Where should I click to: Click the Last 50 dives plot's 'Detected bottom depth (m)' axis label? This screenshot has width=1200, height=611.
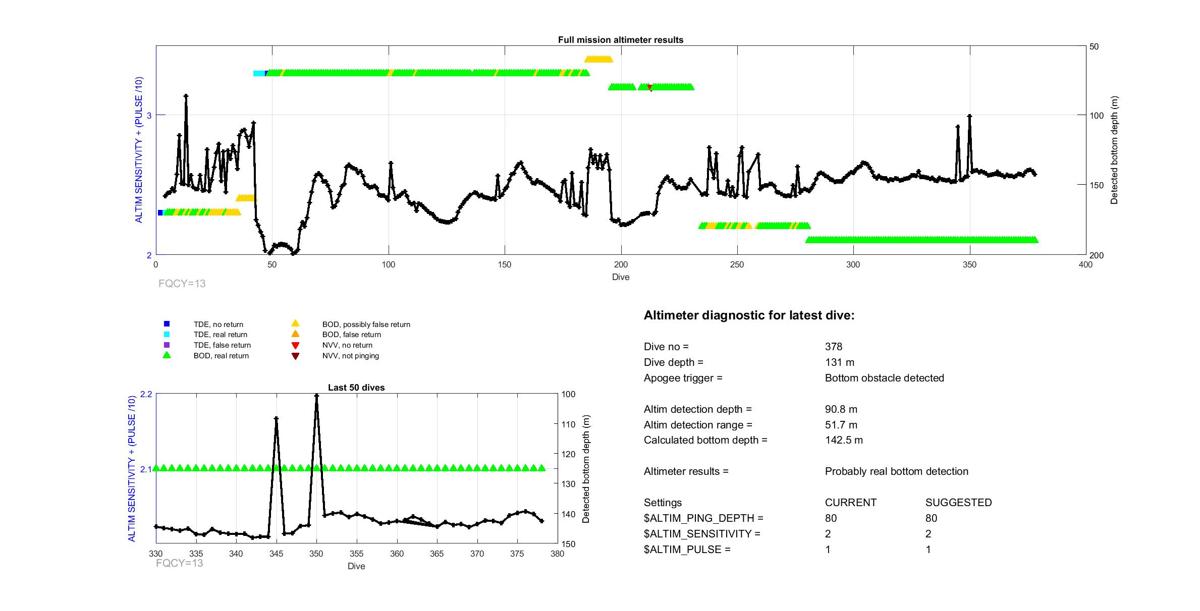(x=585, y=469)
